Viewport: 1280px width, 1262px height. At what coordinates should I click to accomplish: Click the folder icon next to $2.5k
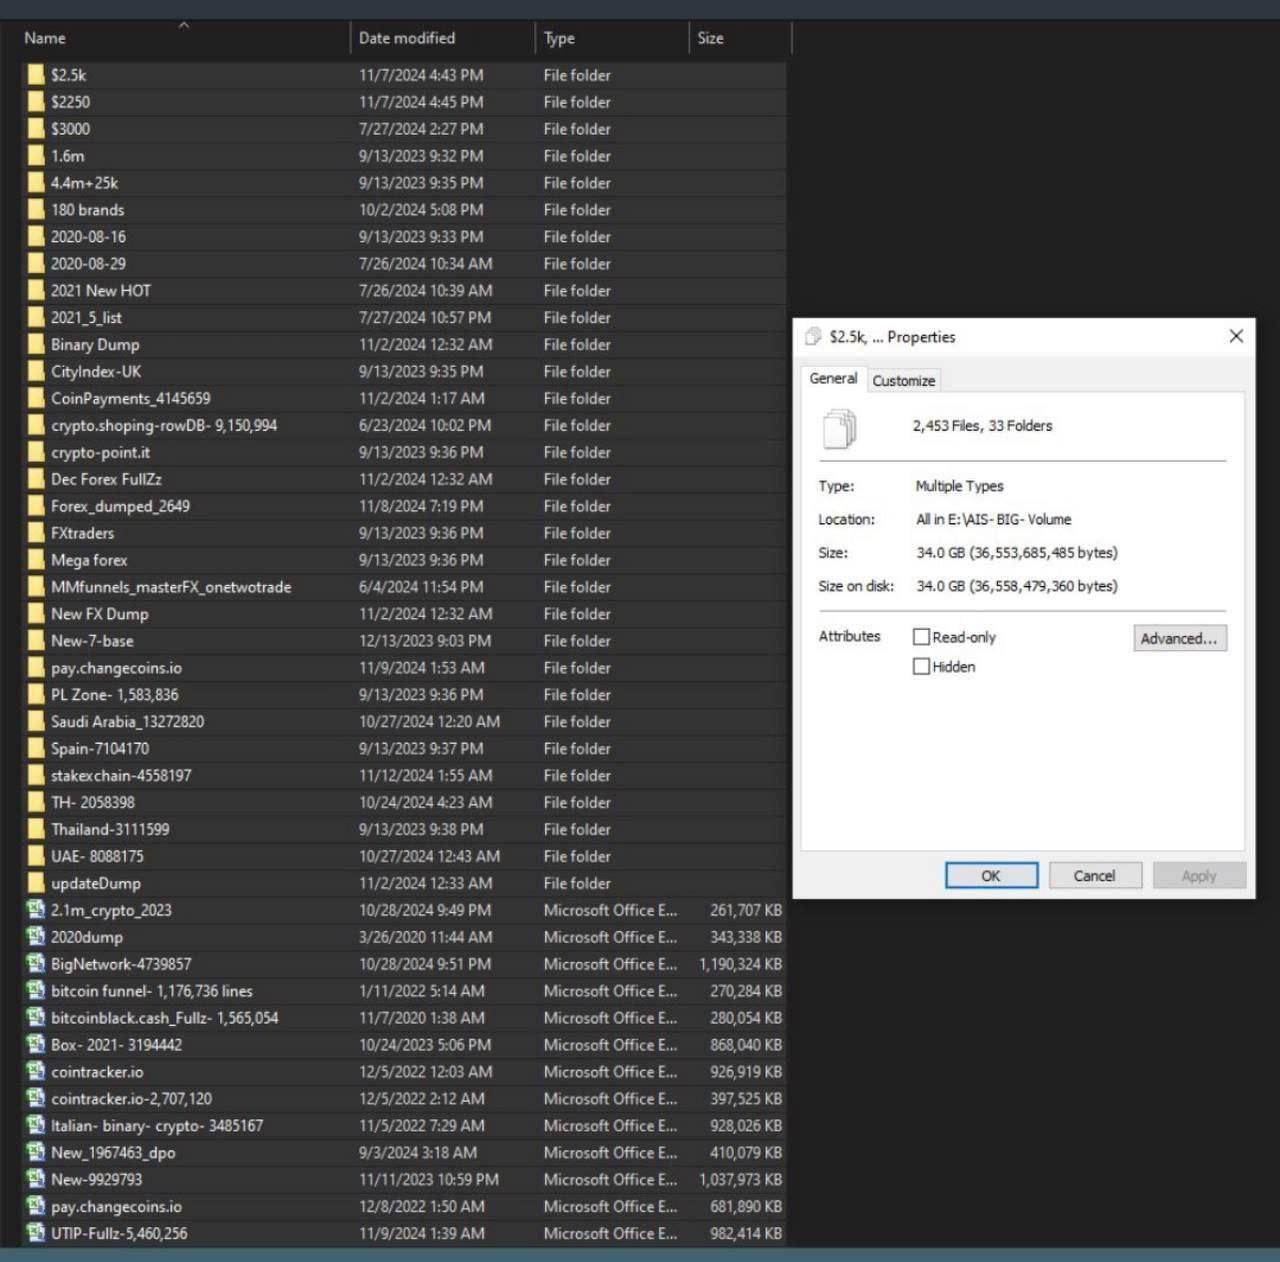36,75
